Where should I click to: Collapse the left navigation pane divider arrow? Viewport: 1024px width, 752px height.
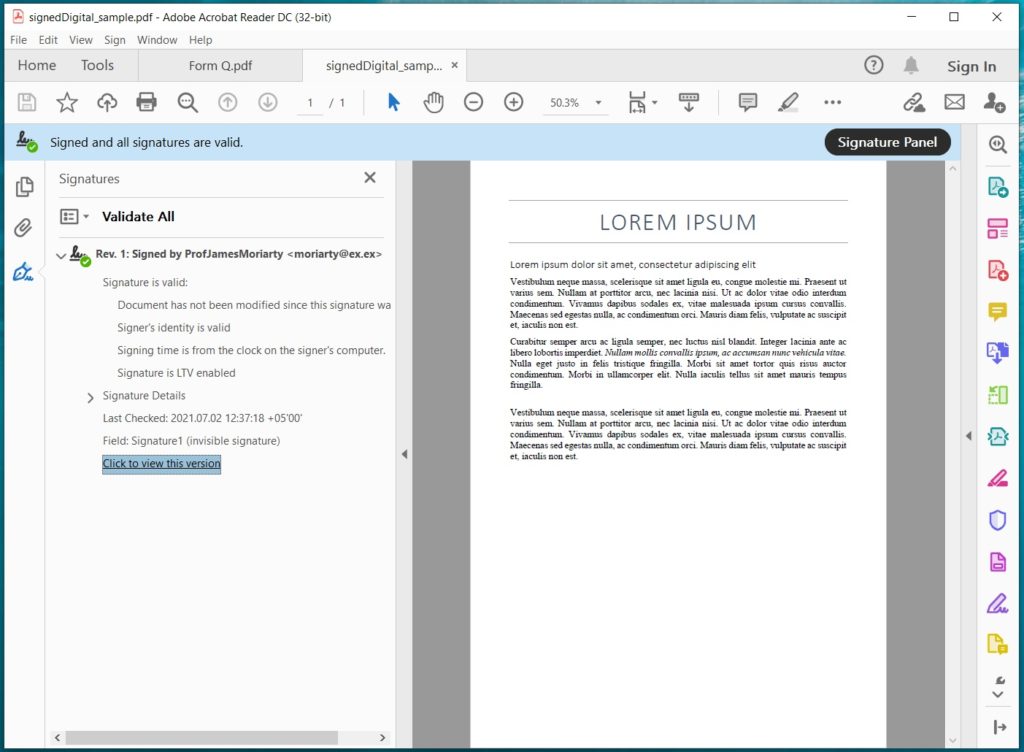404,454
